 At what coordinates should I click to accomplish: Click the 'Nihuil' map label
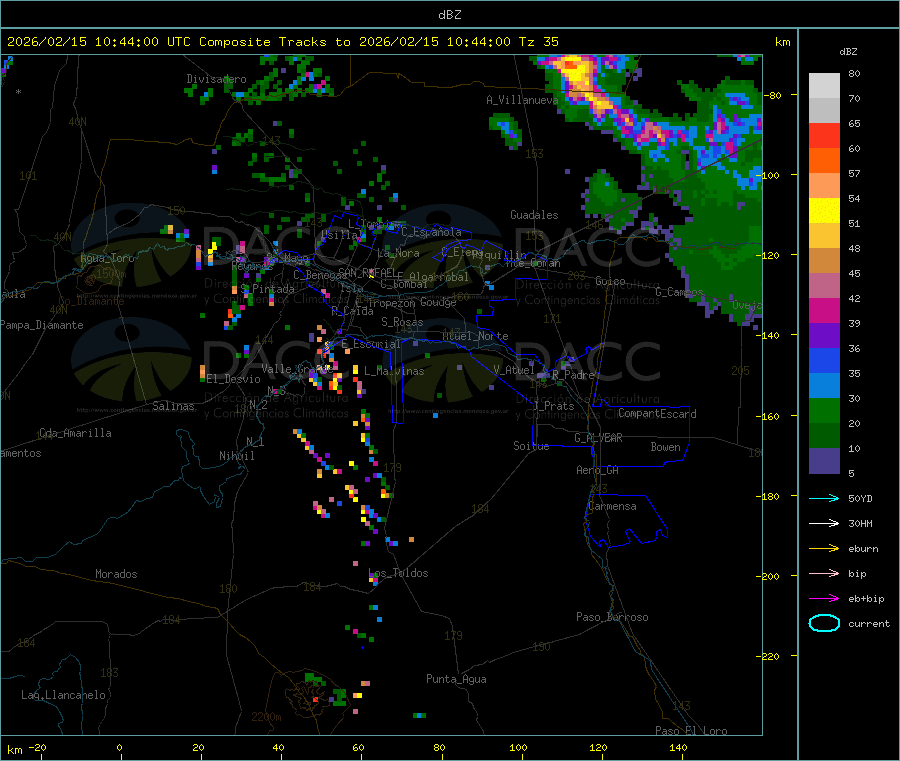pyautogui.click(x=236, y=456)
